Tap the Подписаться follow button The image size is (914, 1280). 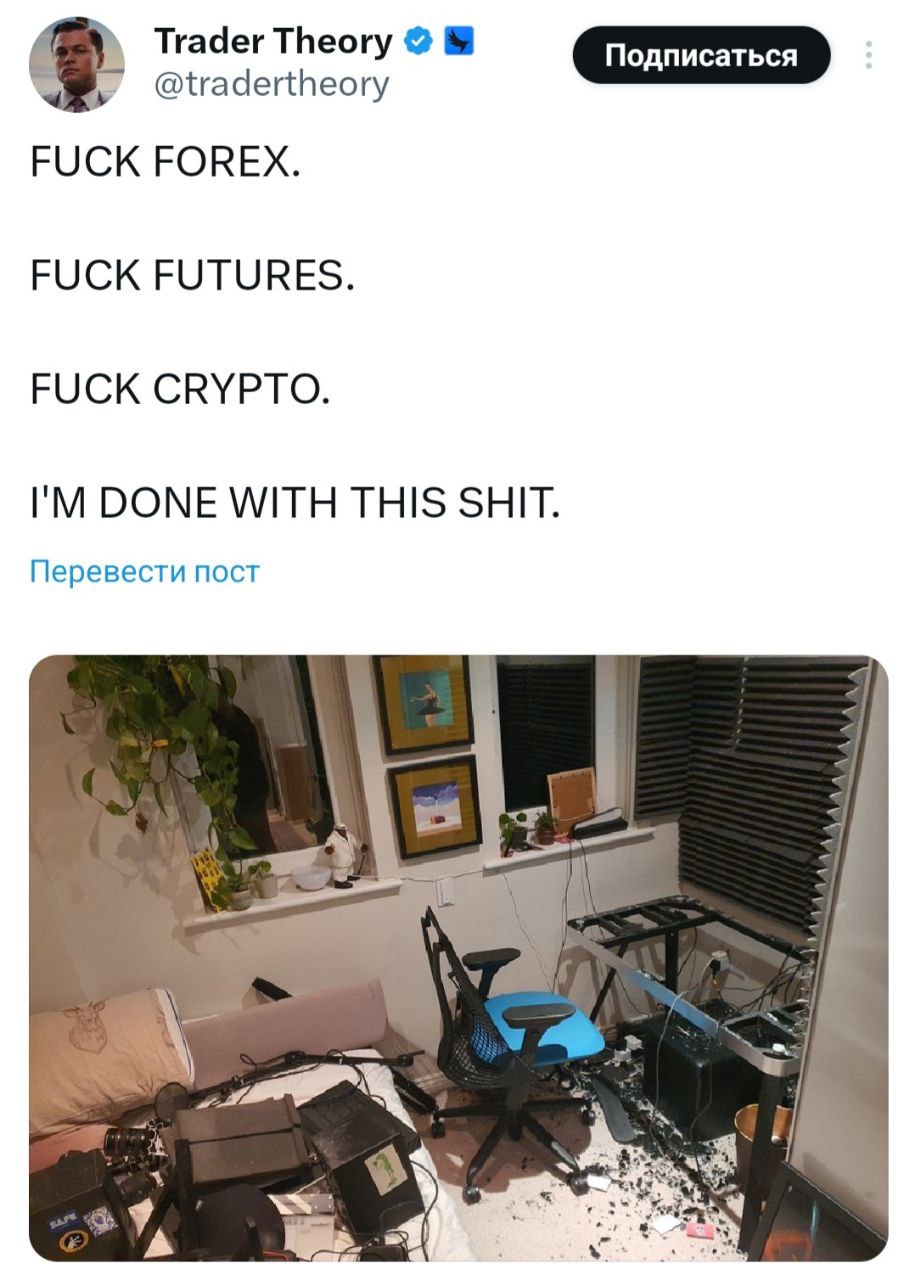701,55
